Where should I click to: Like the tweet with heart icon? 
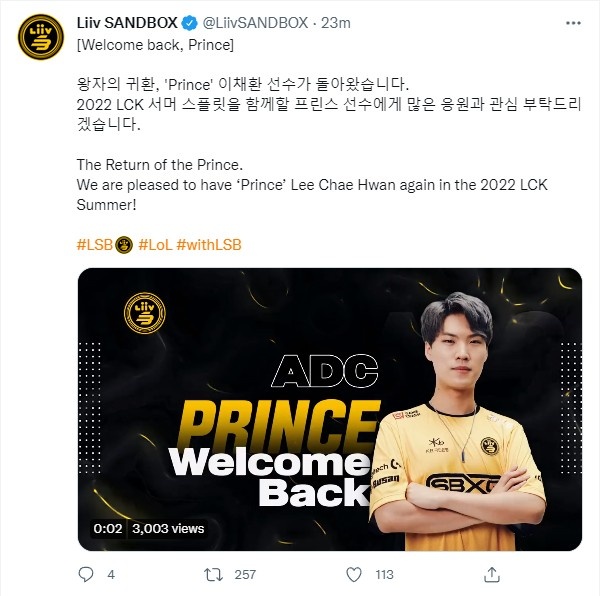354,575
